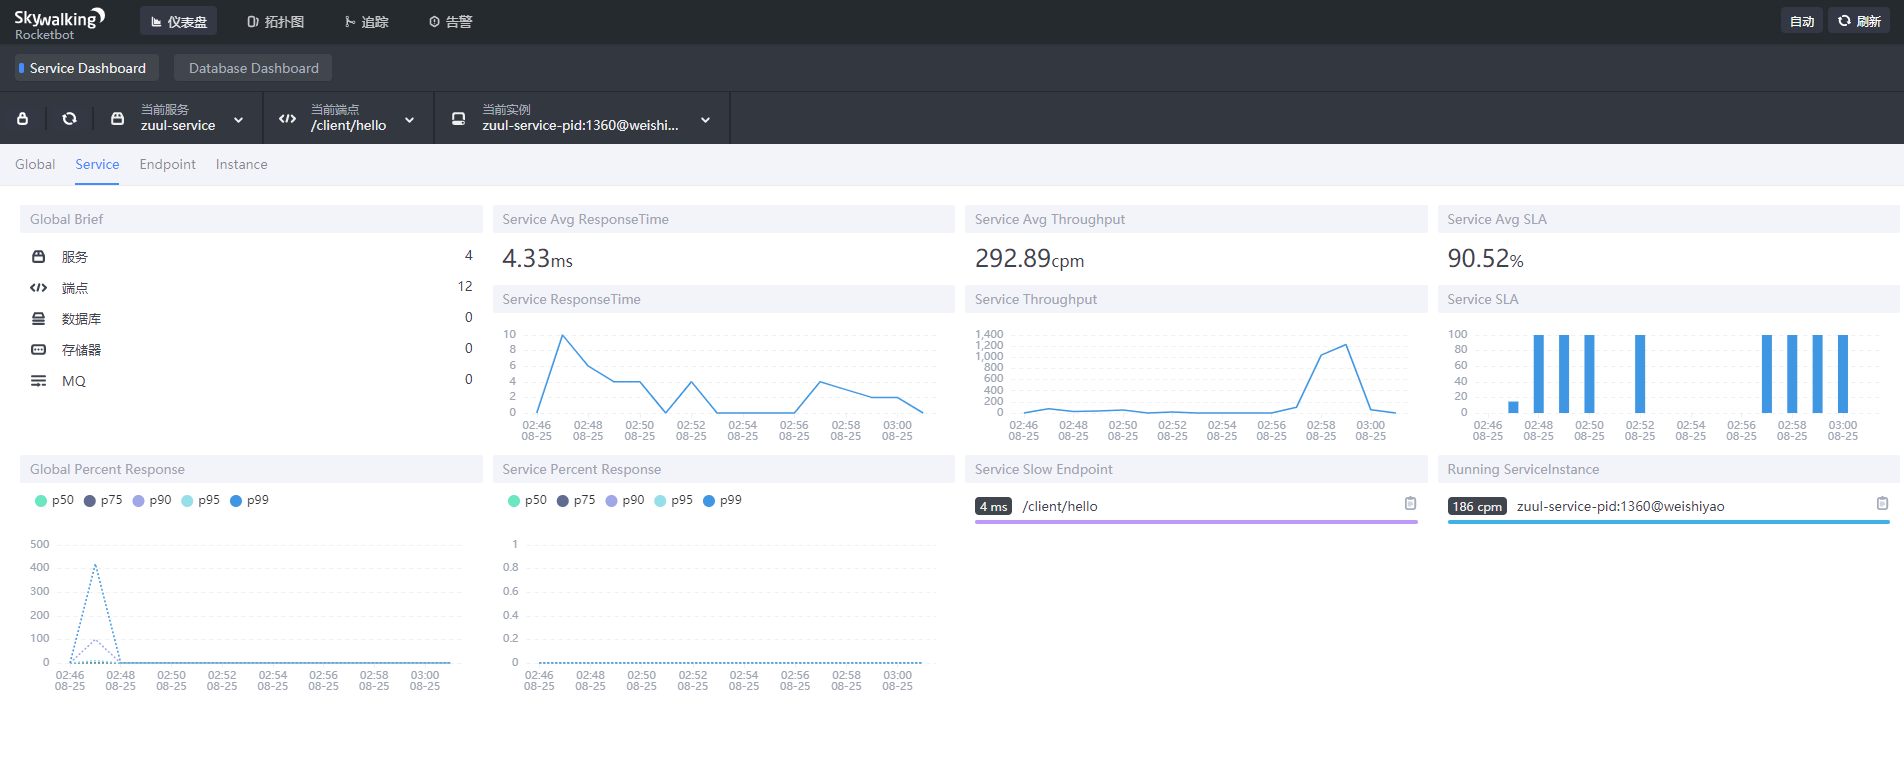The image size is (1904, 775).
Task: Click the lock icon in the toolbar
Action: click(x=22, y=119)
